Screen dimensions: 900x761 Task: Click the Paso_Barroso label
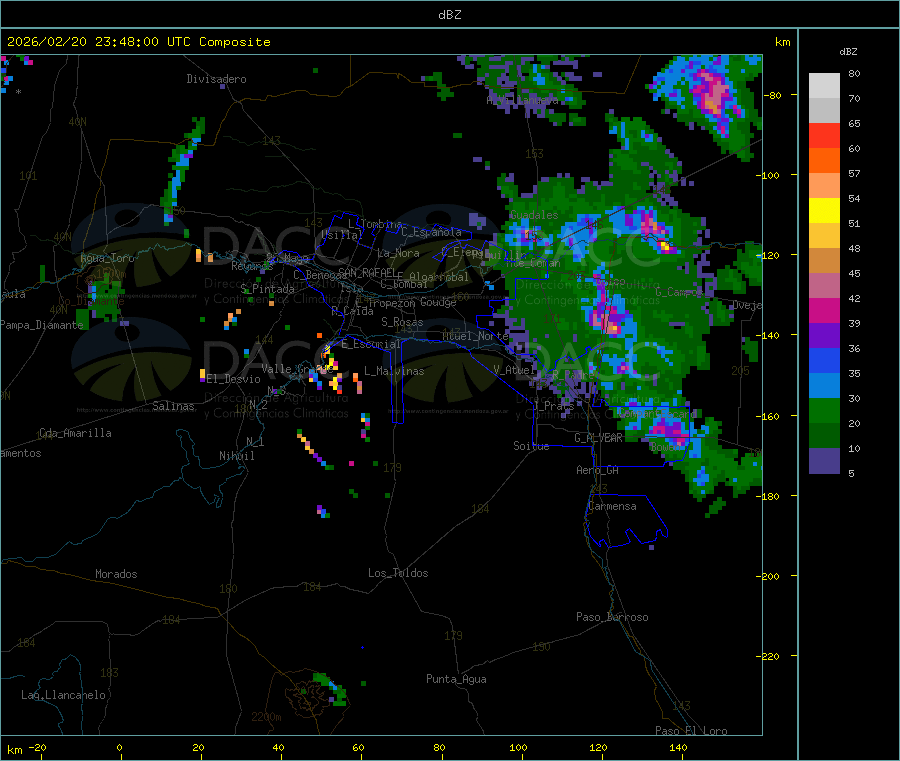coord(612,617)
